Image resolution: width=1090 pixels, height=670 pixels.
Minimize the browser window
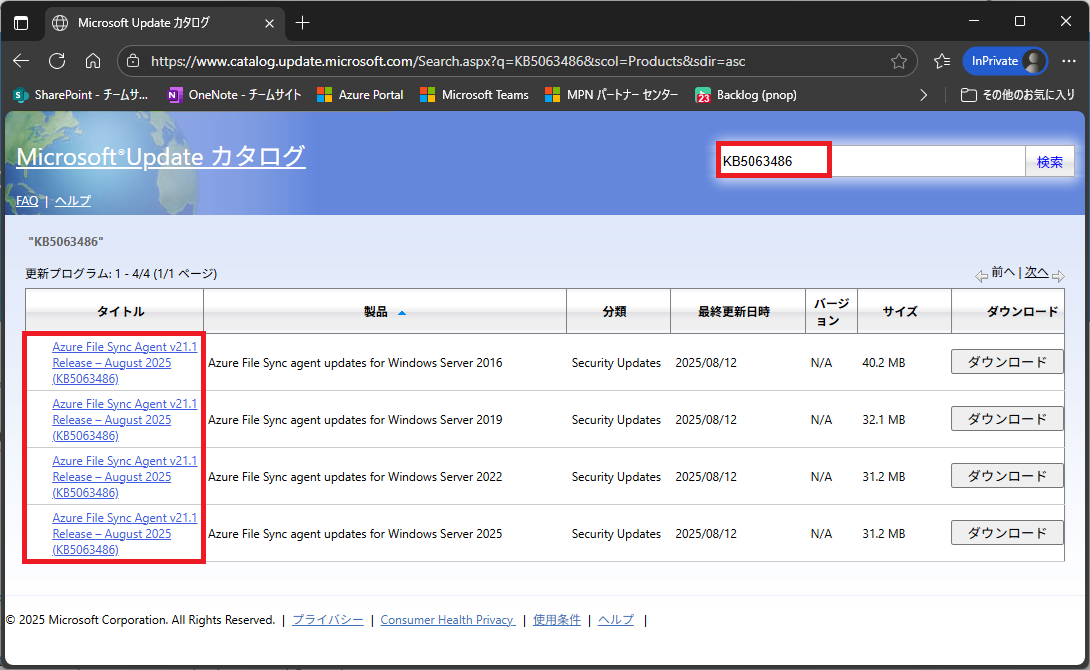click(x=974, y=22)
